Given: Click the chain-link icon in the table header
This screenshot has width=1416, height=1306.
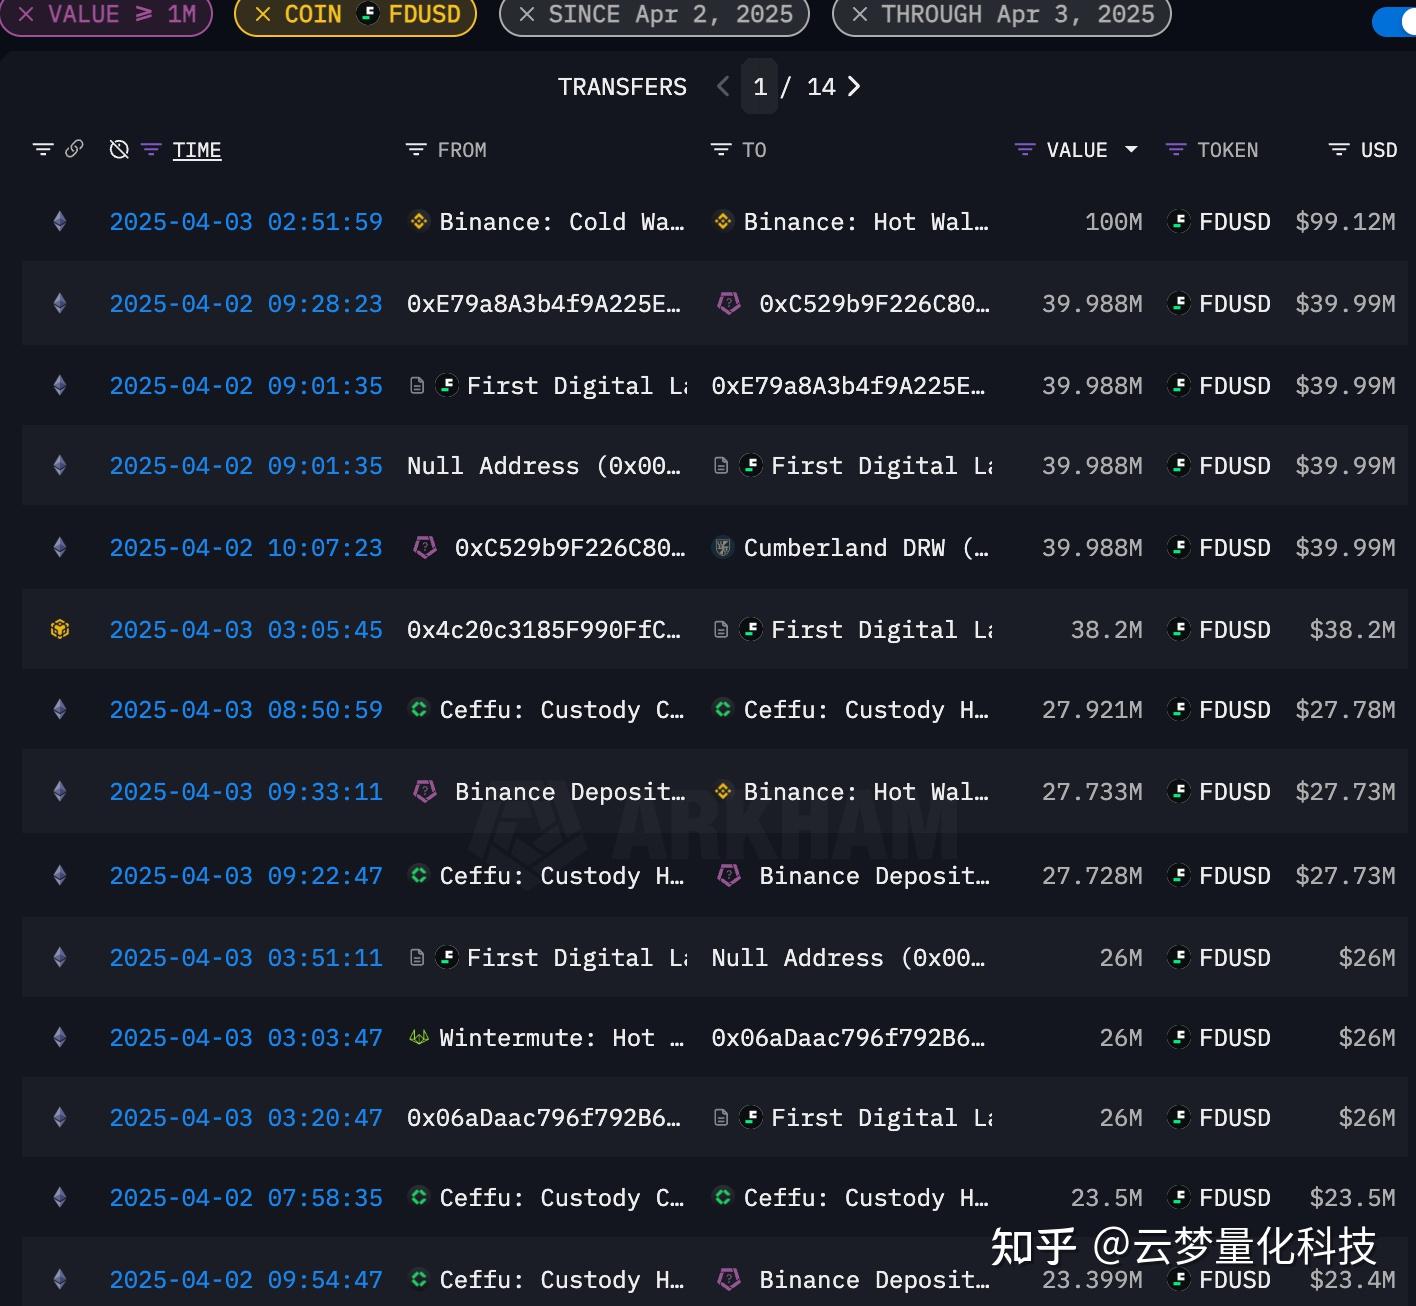Looking at the screenshot, I should point(75,149).
